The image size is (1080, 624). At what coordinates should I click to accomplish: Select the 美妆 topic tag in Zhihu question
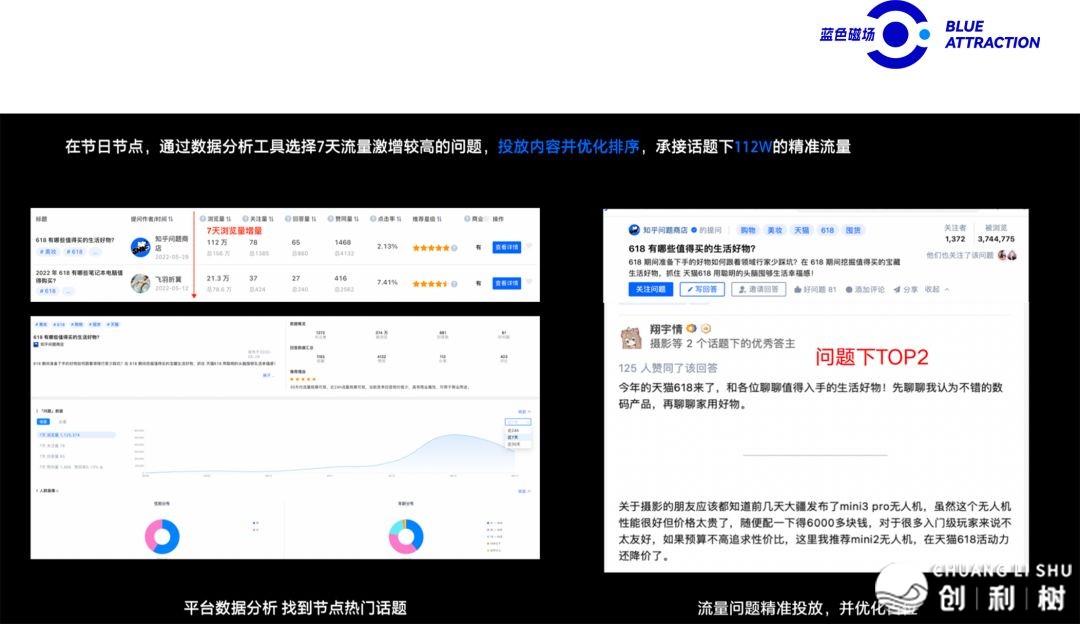coord(775,230)
